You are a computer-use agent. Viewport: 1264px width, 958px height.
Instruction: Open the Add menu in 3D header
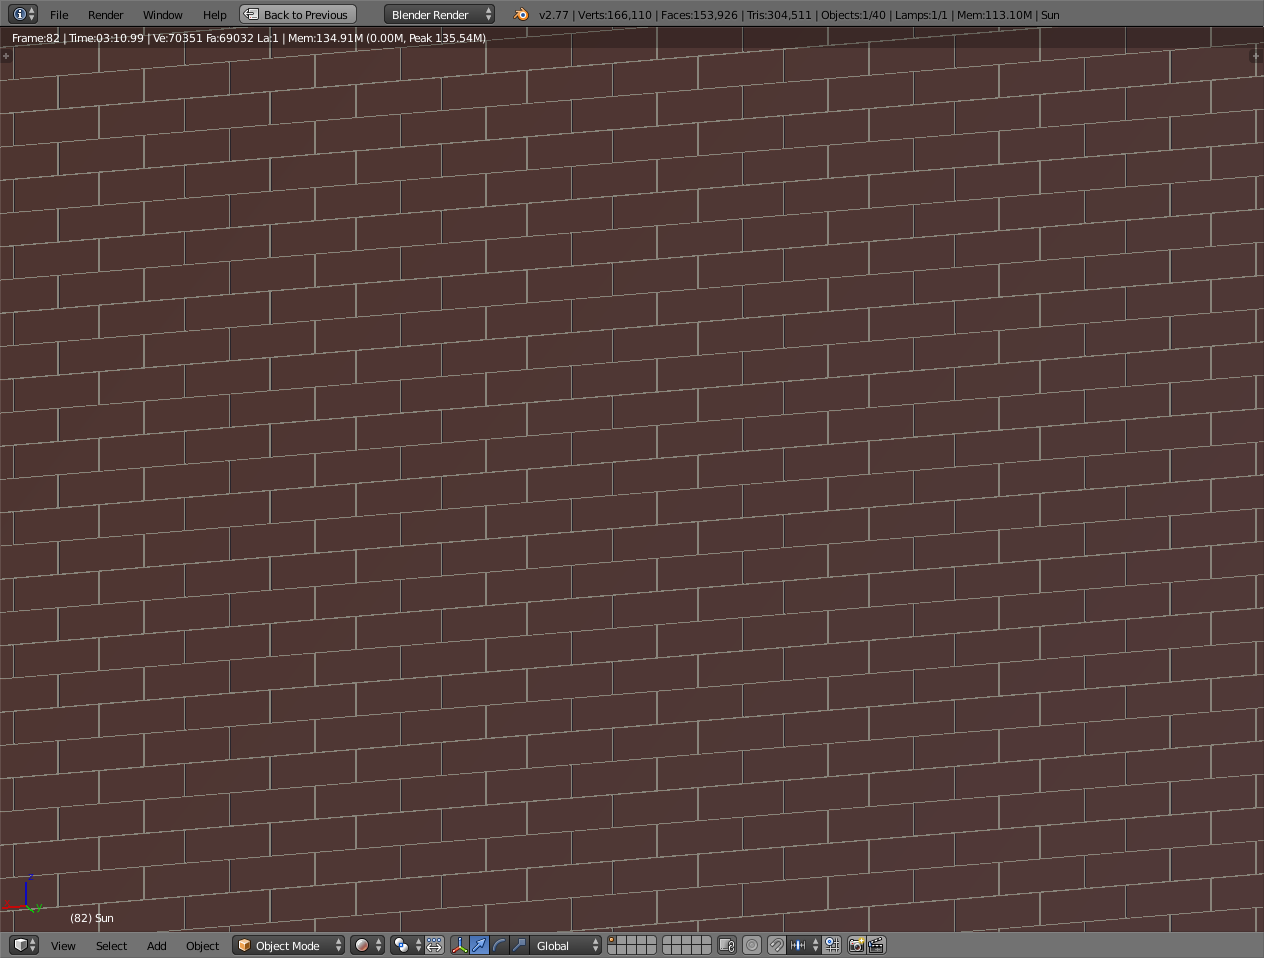(x=156, y=946)
